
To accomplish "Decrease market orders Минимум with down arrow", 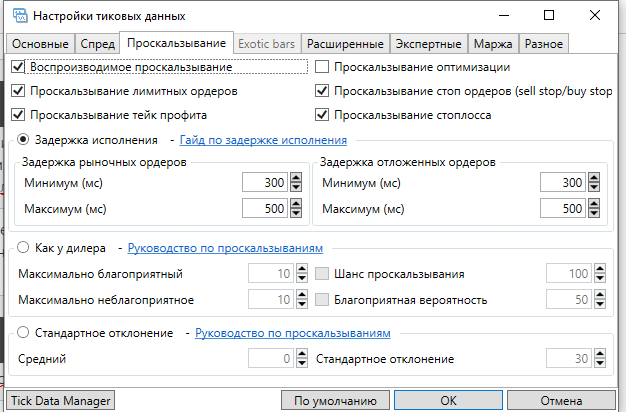I will [296, 187].
